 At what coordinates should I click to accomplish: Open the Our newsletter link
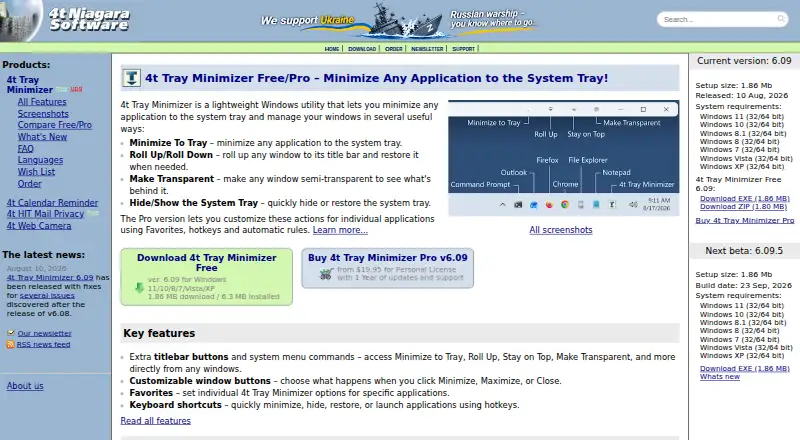tap(44, 333)
